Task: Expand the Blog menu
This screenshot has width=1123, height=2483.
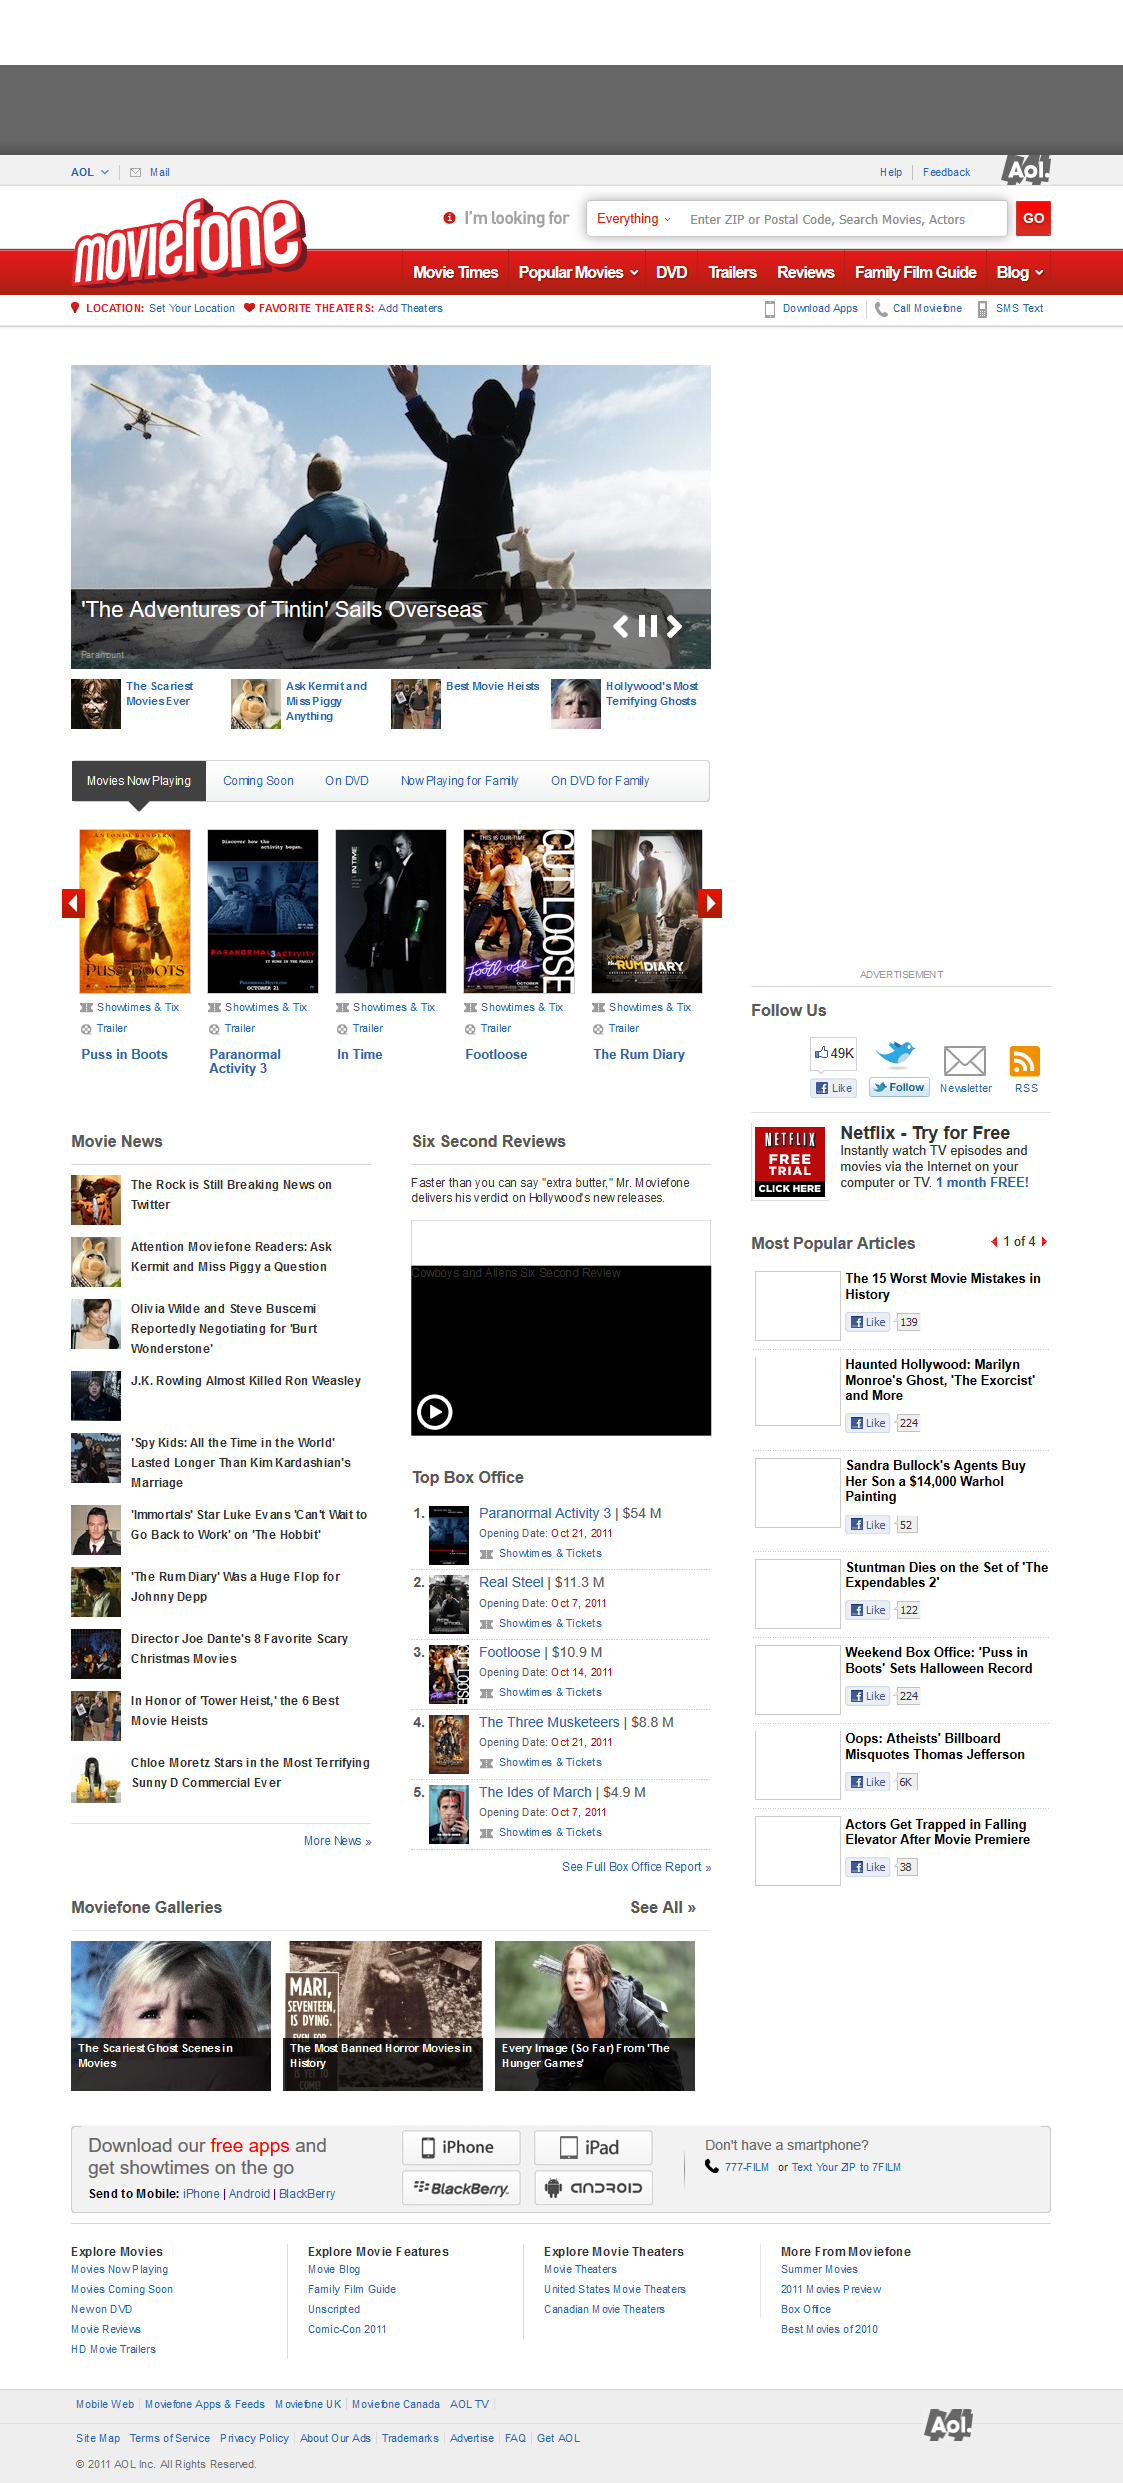Action: [1020, 272]
